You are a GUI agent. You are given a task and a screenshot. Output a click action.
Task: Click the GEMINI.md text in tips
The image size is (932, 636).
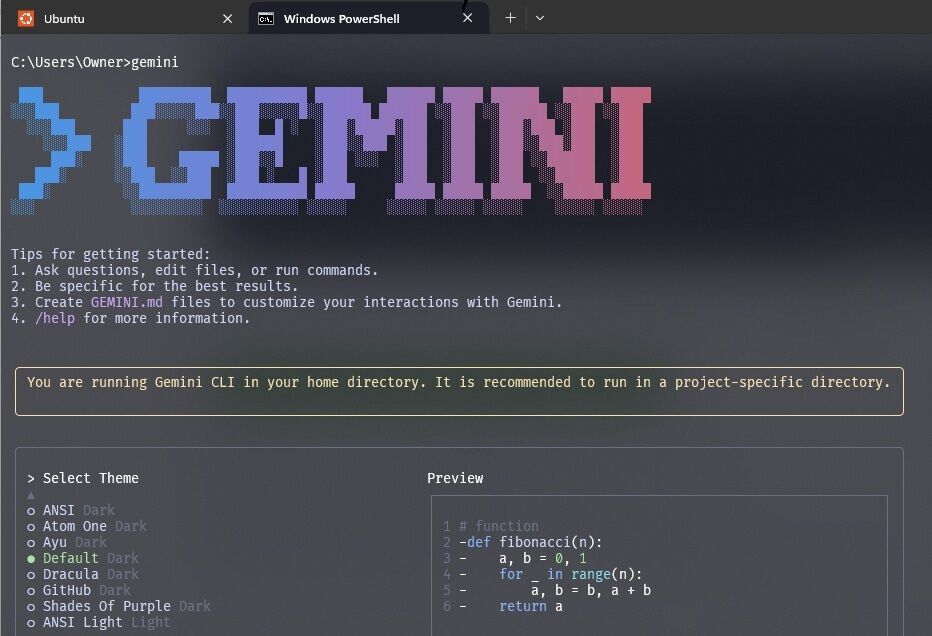127,302
